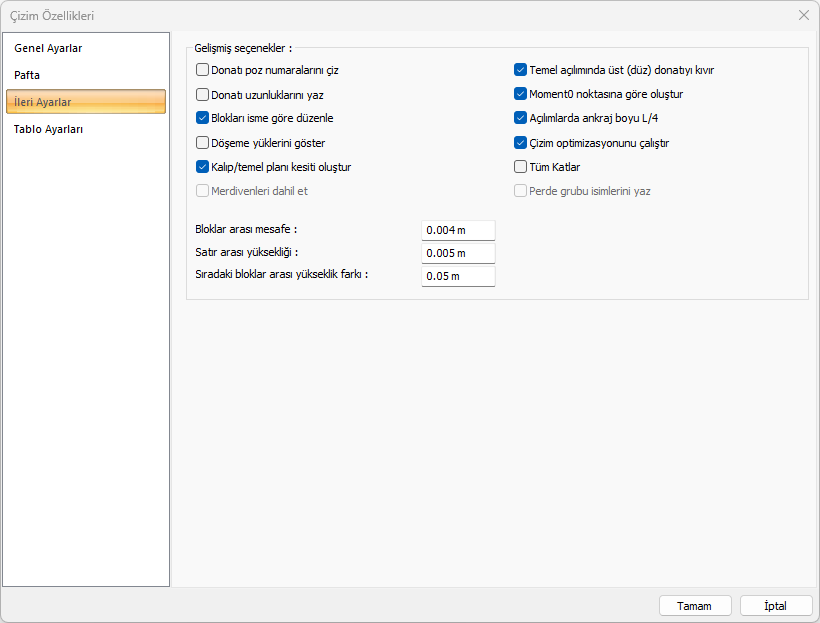Uncheck 'Blokları isme göre düzenle'

(203, 118)
